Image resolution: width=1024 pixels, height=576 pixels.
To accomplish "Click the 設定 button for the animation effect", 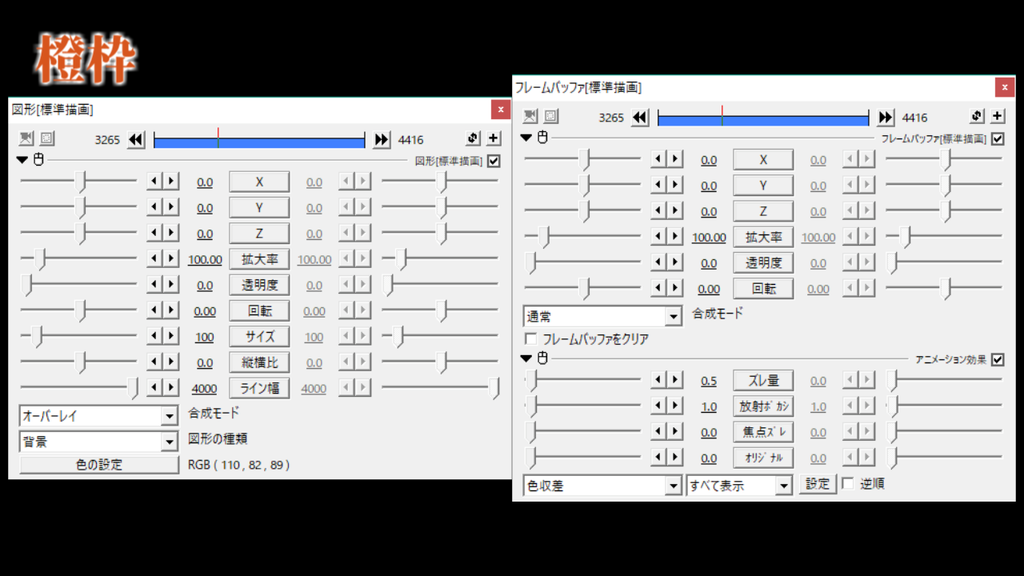I will [x=816, y=483].
